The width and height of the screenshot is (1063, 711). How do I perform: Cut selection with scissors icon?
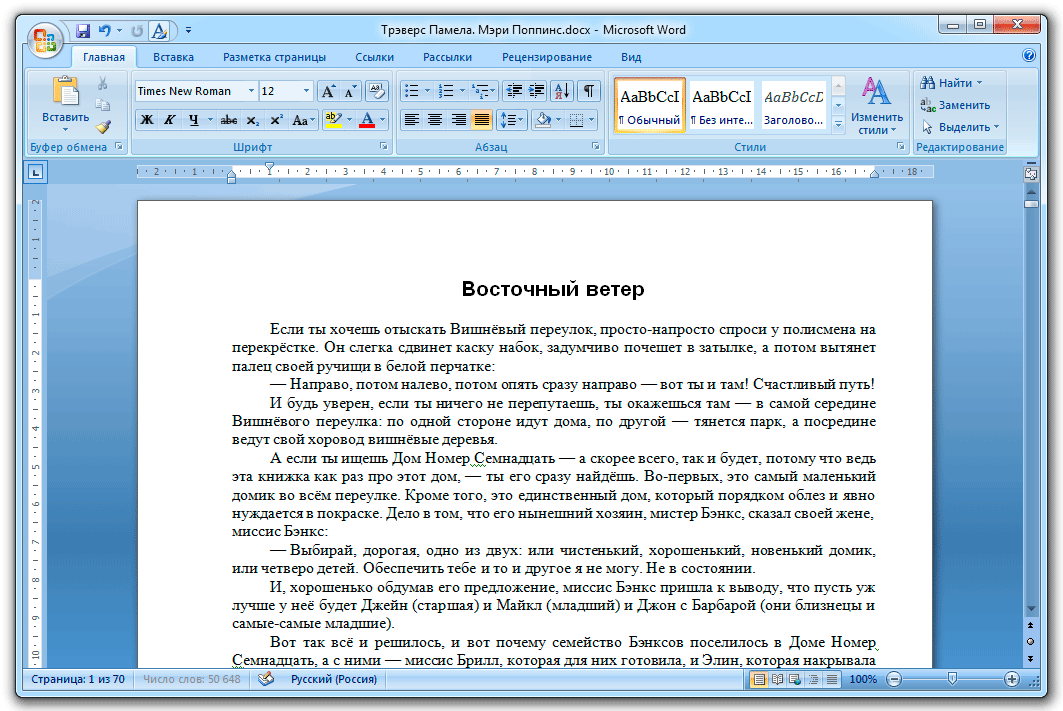pos(102,83)
